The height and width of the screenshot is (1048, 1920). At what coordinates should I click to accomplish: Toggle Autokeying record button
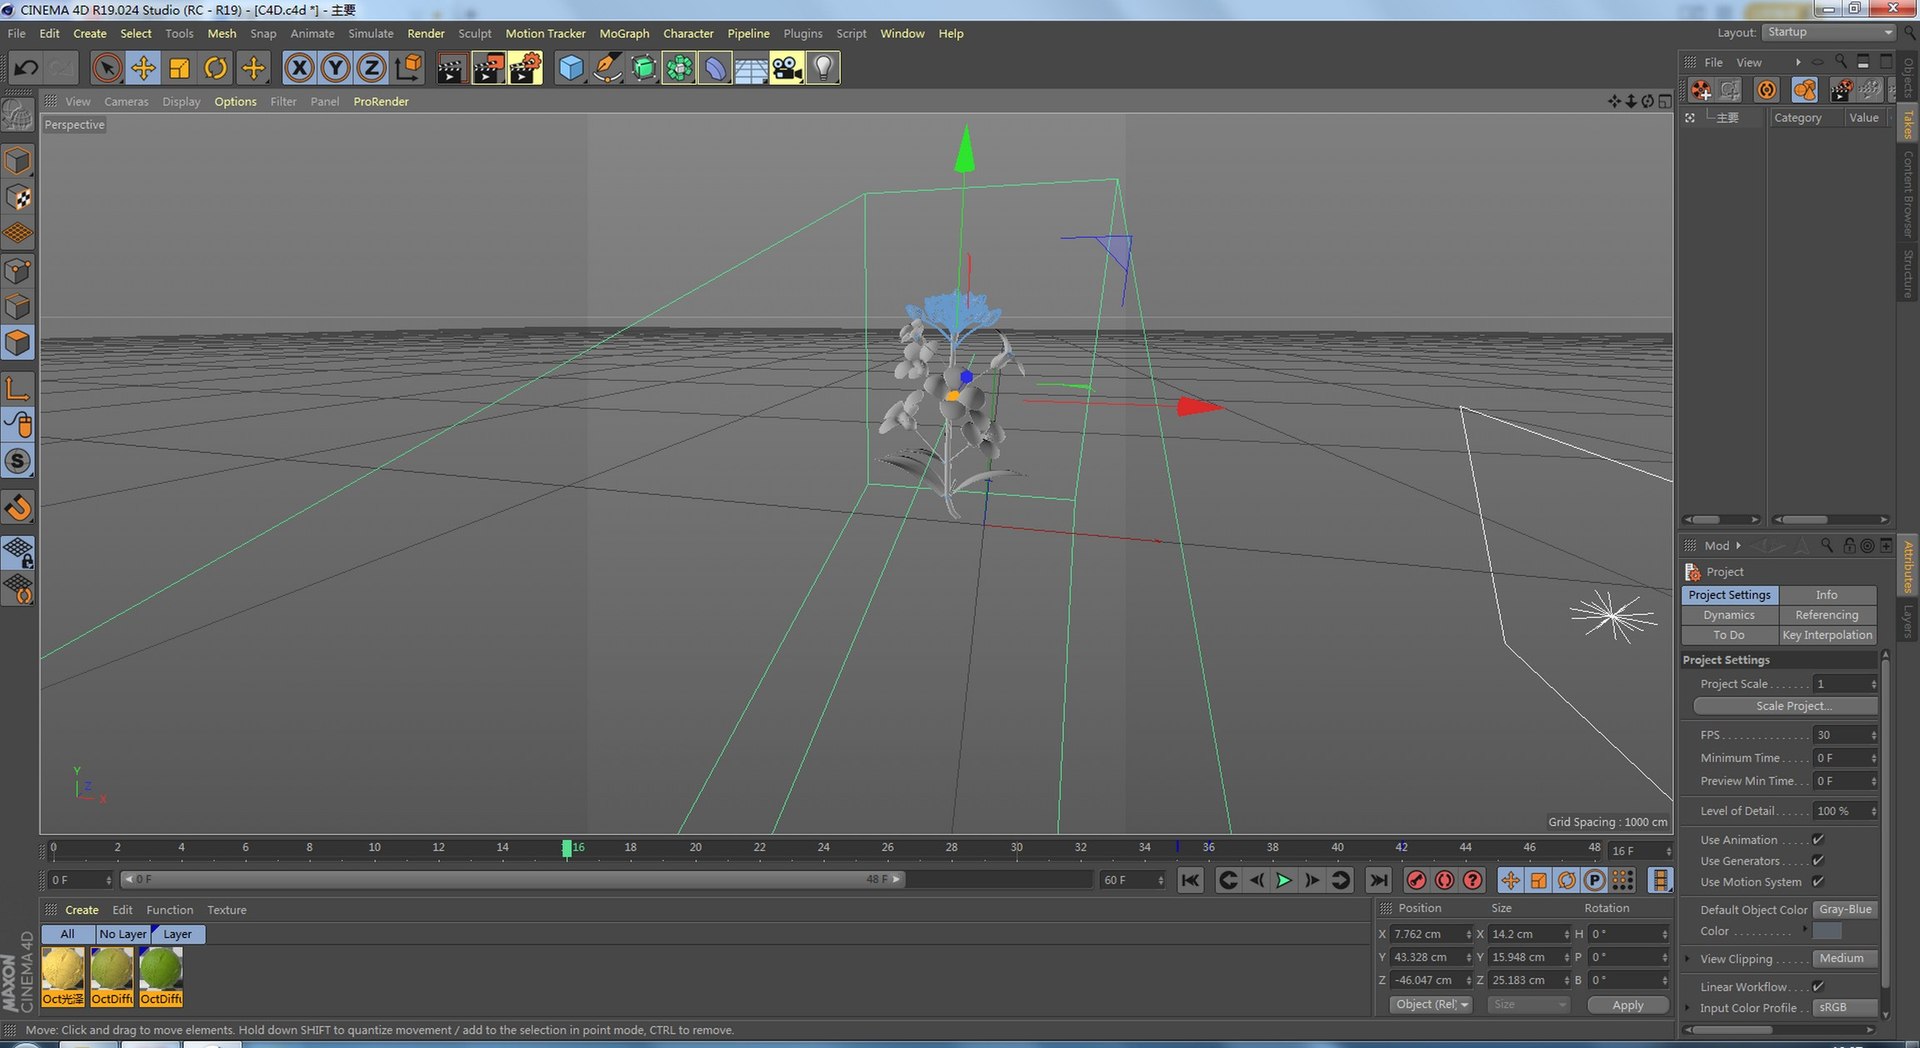1444,880
